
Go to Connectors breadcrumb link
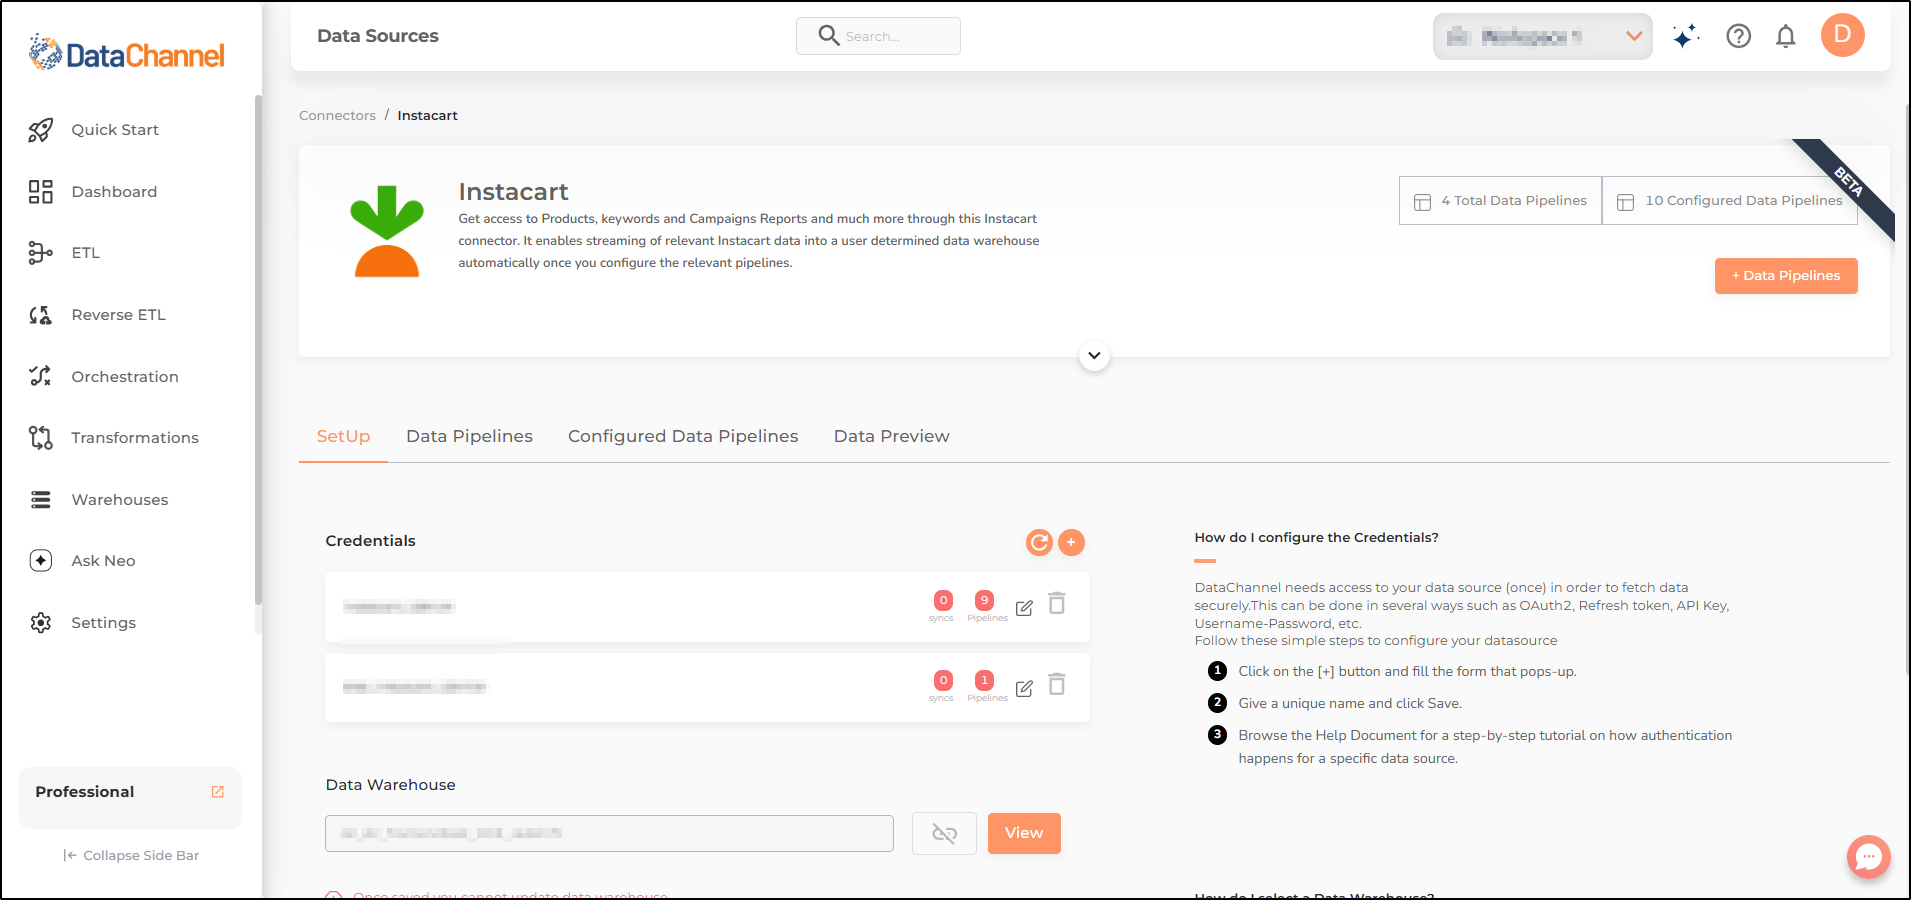pyautogui.click(x=337, y=116)
